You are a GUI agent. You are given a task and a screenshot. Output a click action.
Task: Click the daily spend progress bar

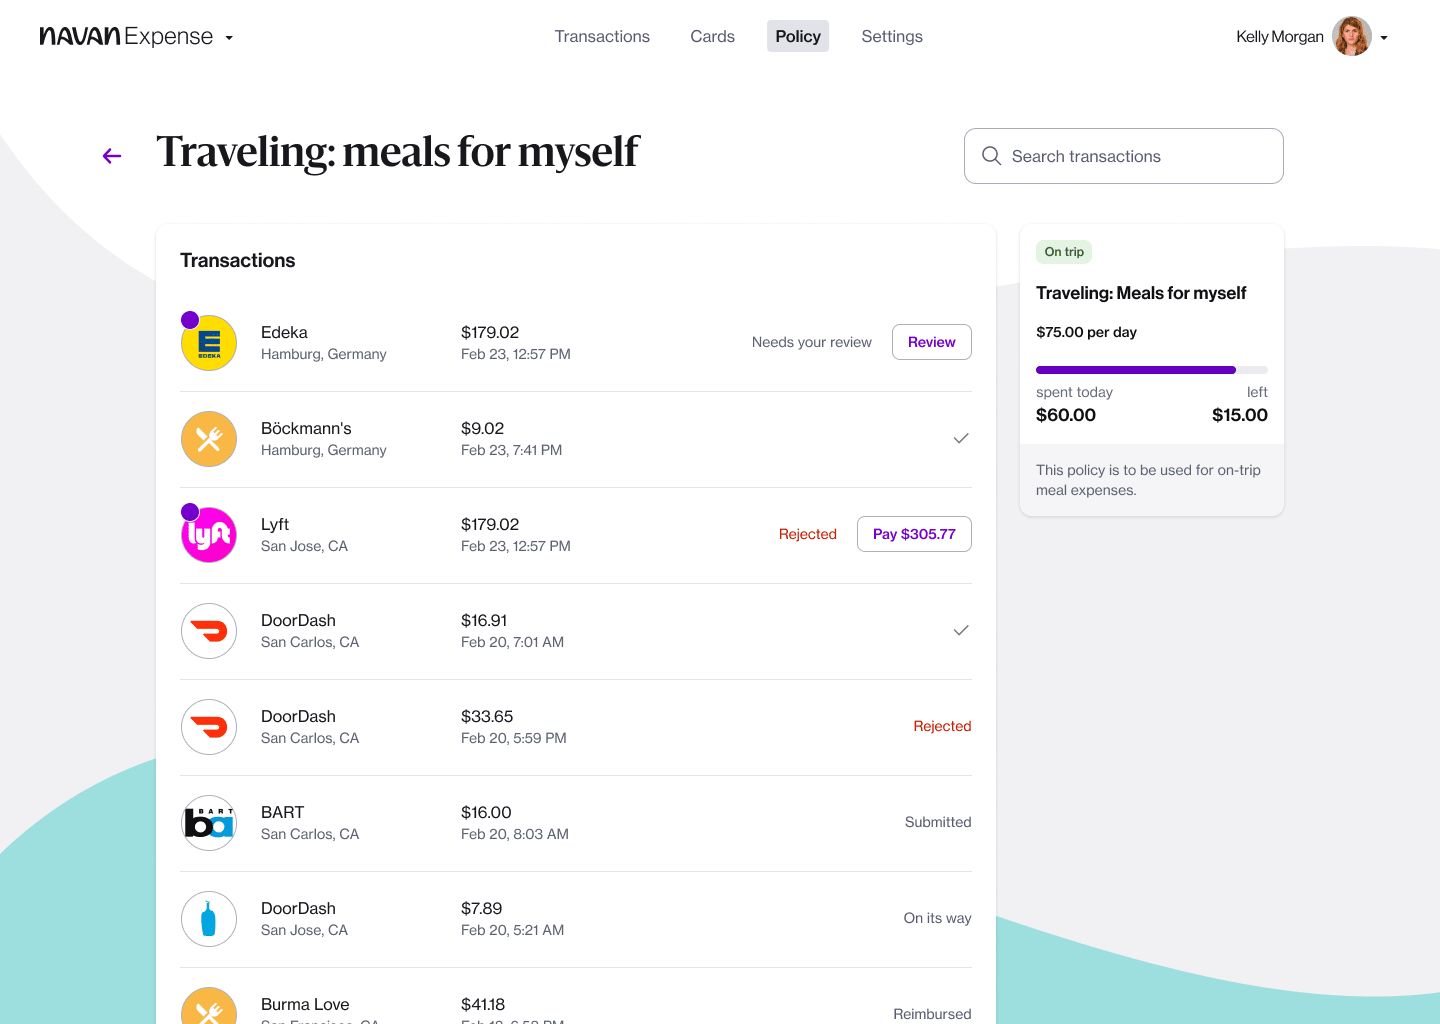(1152, 370)
